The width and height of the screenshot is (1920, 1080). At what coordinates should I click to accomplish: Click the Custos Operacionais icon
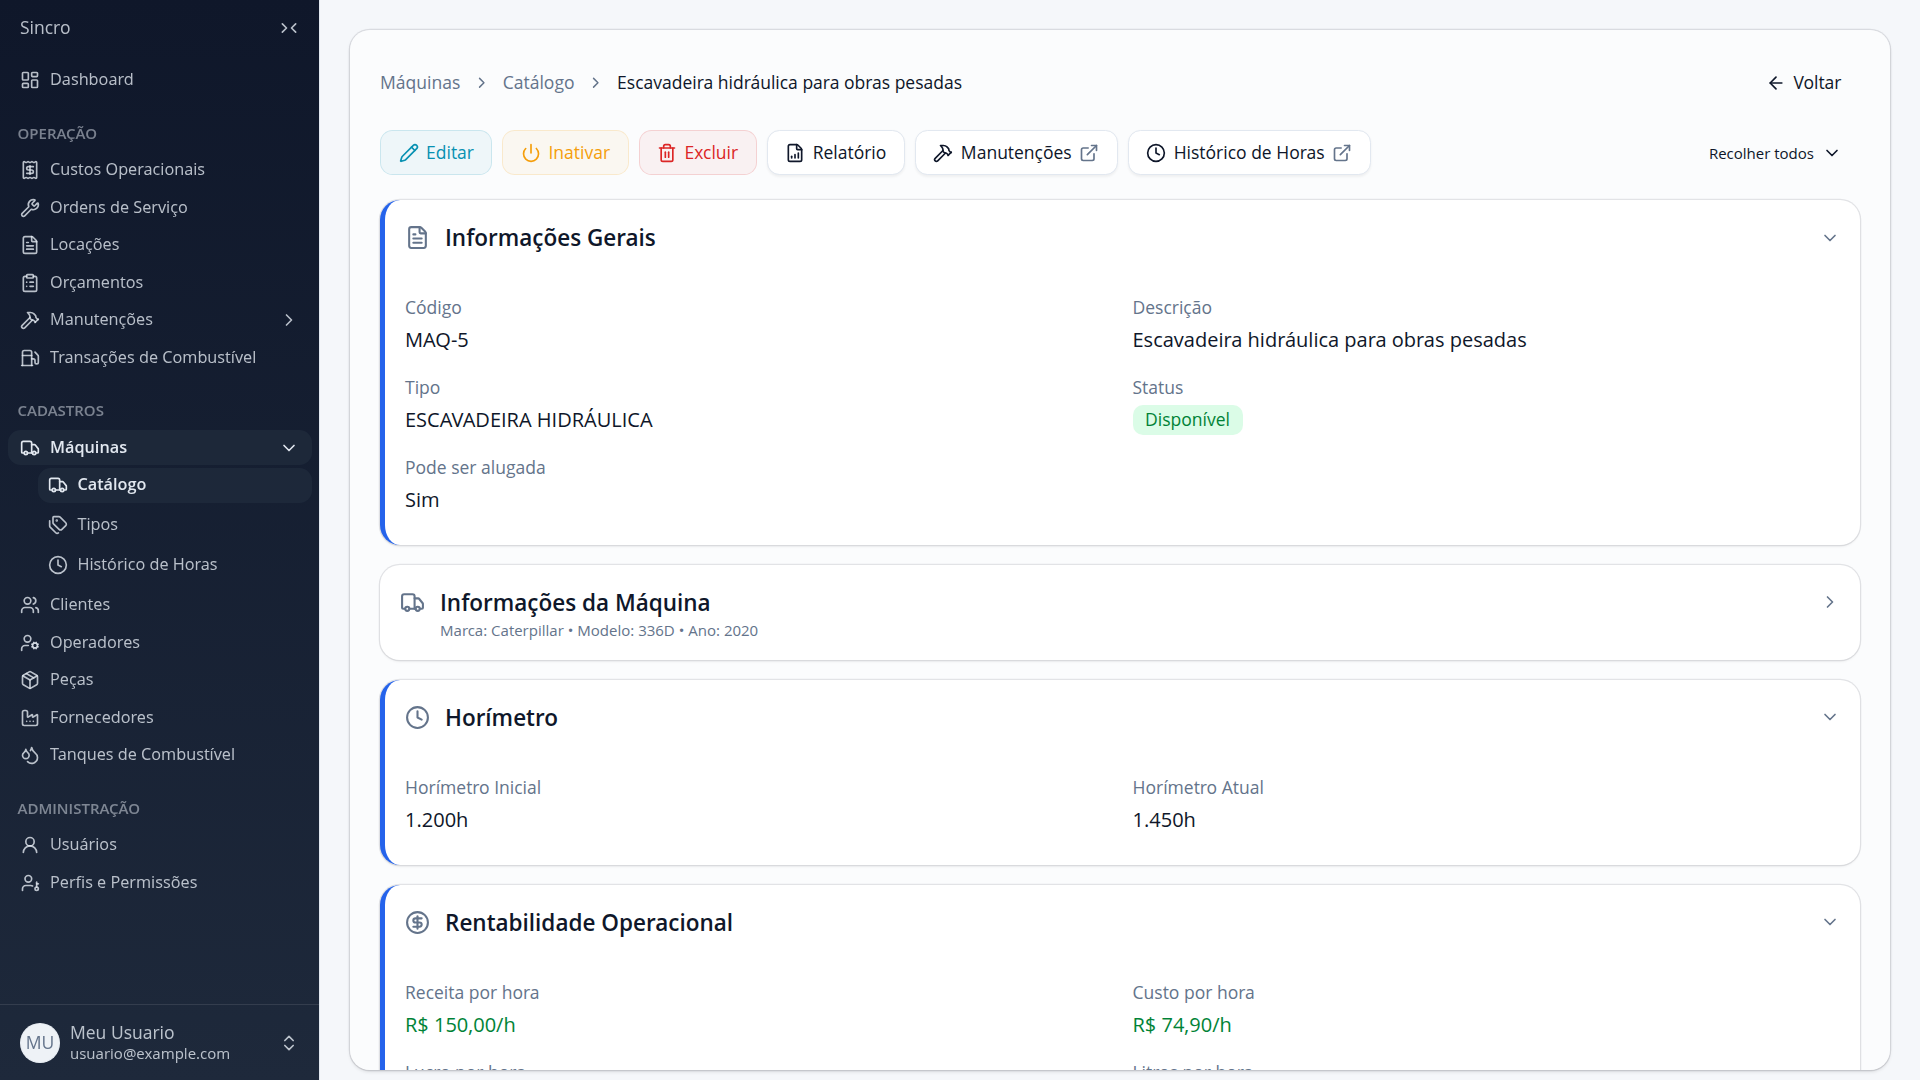pyautogui.click(x=30, y=170)
